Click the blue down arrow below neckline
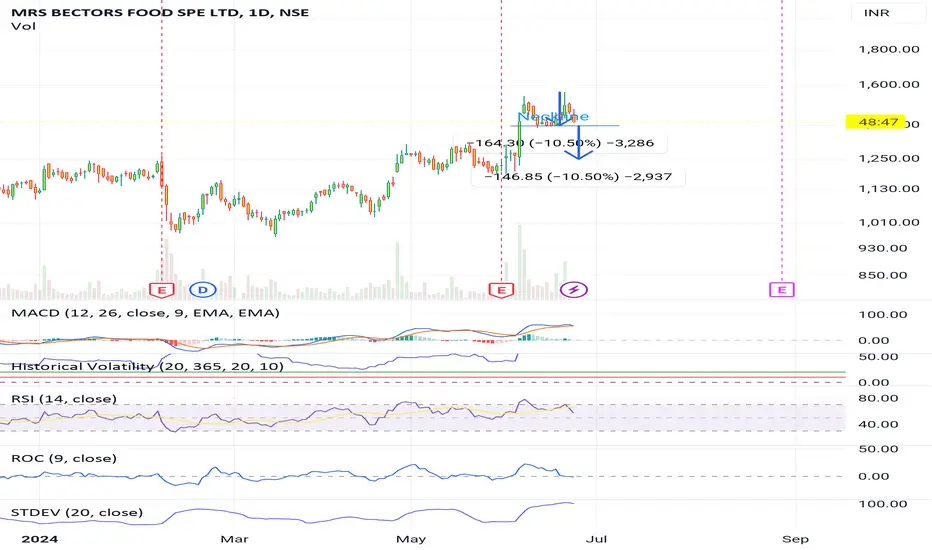Viewport: 932px width, 550px height. click(x=578, y=144)
